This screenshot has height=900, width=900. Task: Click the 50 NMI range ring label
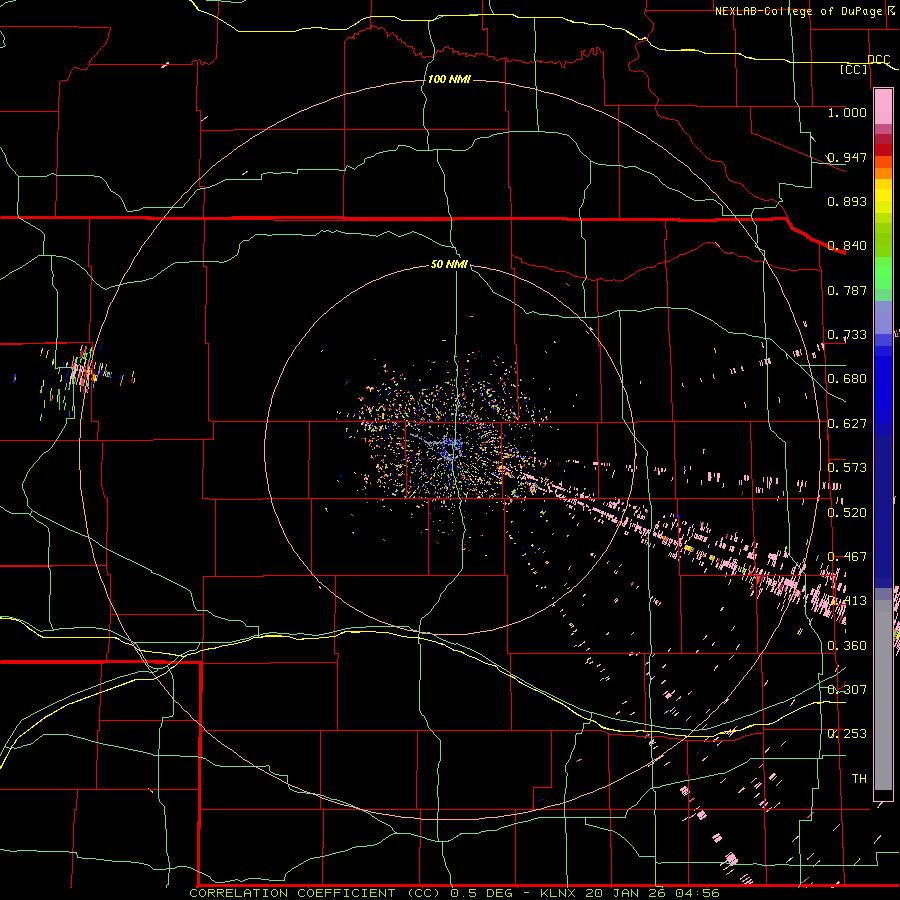[449, 264]
